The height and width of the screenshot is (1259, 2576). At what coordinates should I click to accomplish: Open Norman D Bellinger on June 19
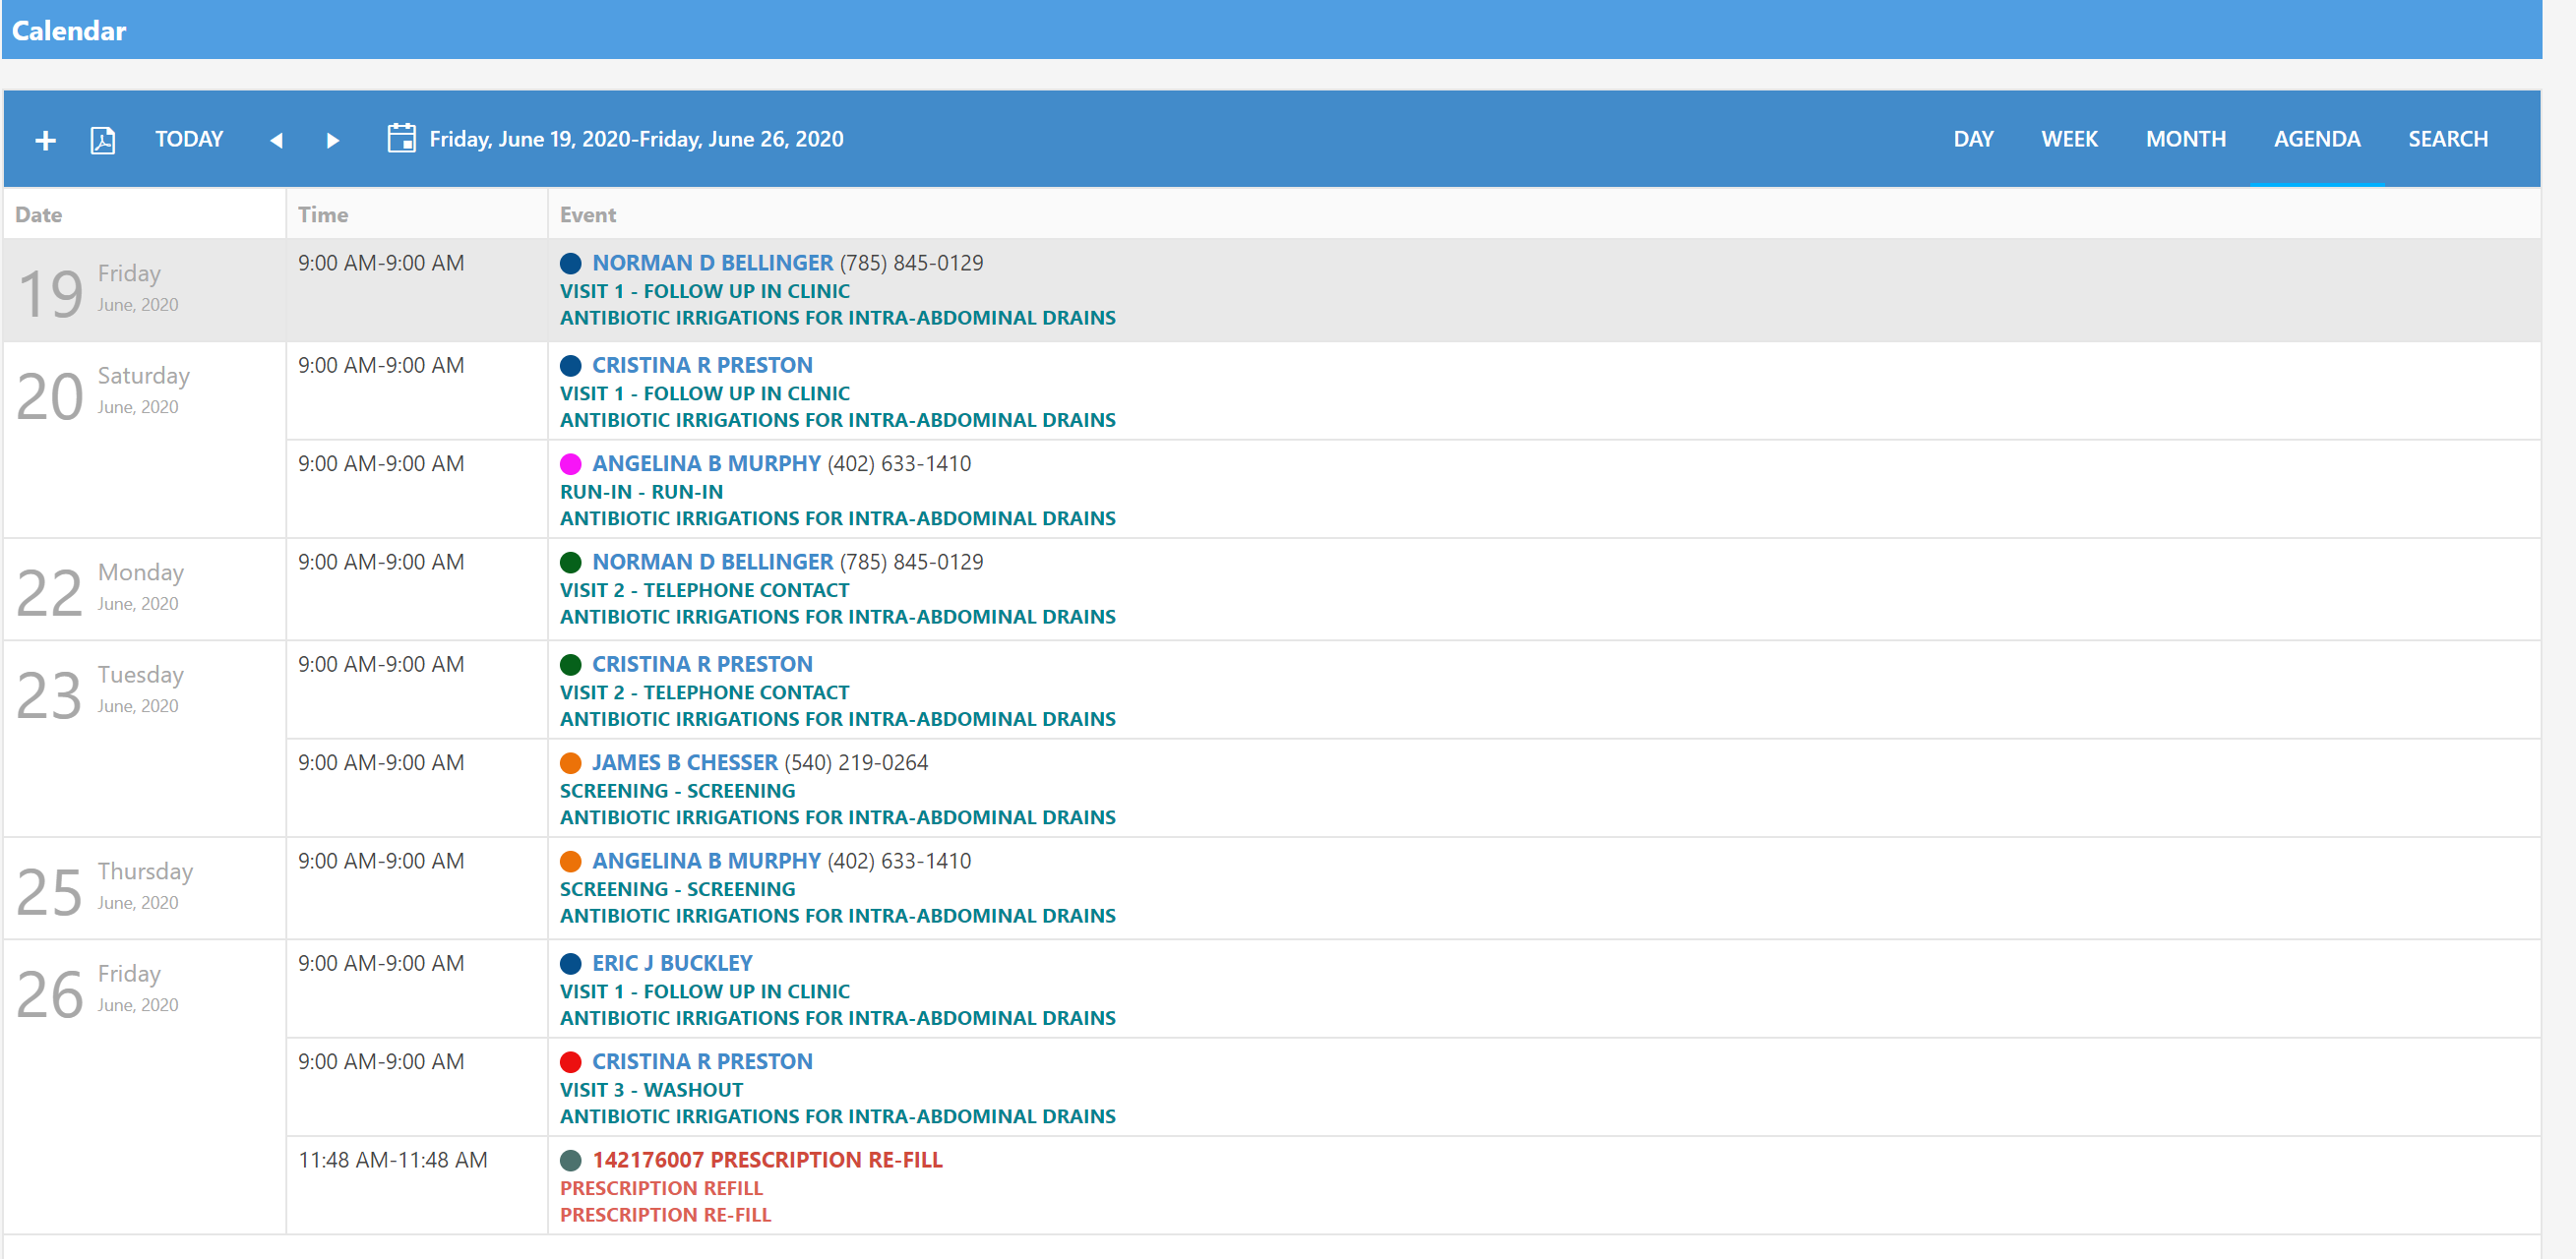[712, 263]
